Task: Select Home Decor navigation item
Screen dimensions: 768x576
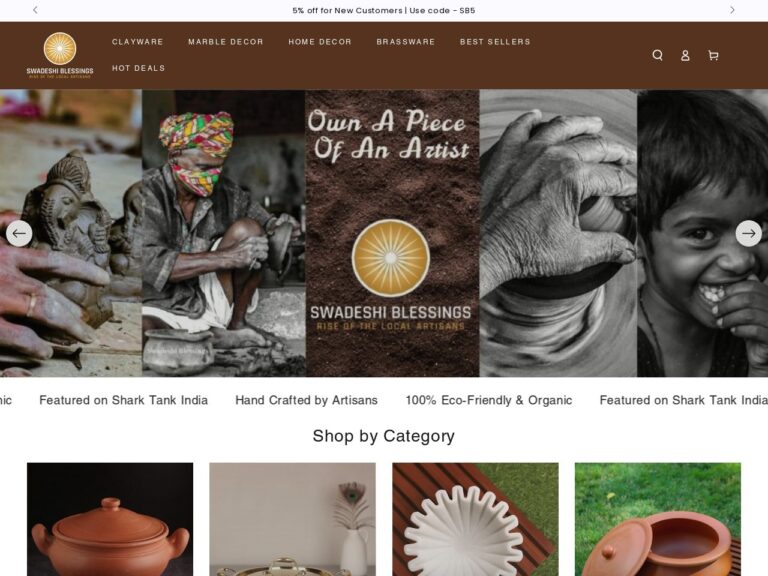Action: point(320,42)
